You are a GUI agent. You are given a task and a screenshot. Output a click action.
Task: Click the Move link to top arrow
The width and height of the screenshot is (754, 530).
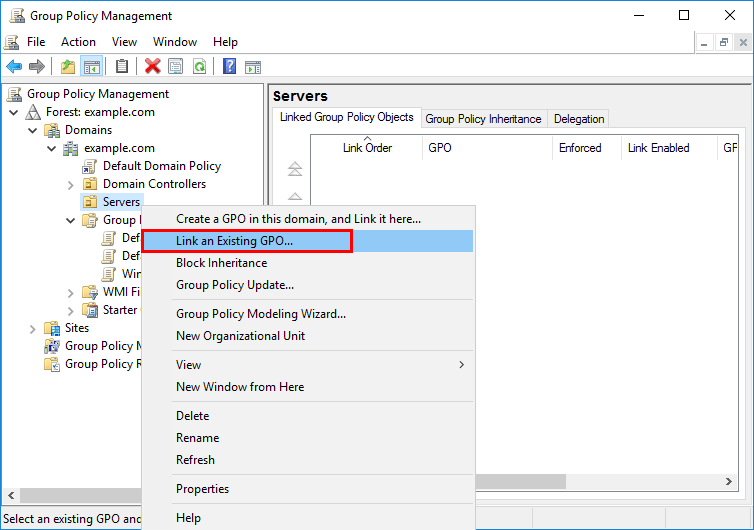coord(295,169)
